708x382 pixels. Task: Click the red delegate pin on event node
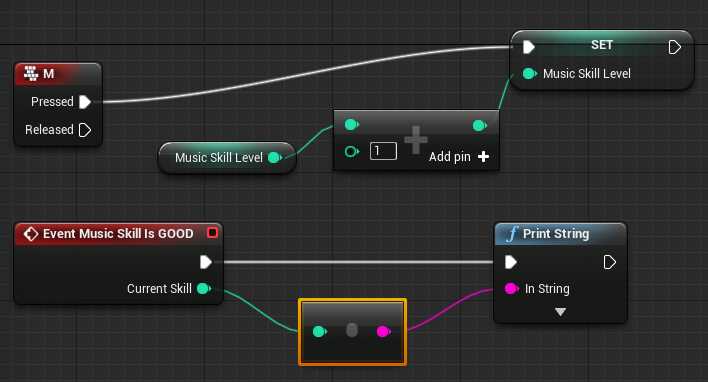212,233
